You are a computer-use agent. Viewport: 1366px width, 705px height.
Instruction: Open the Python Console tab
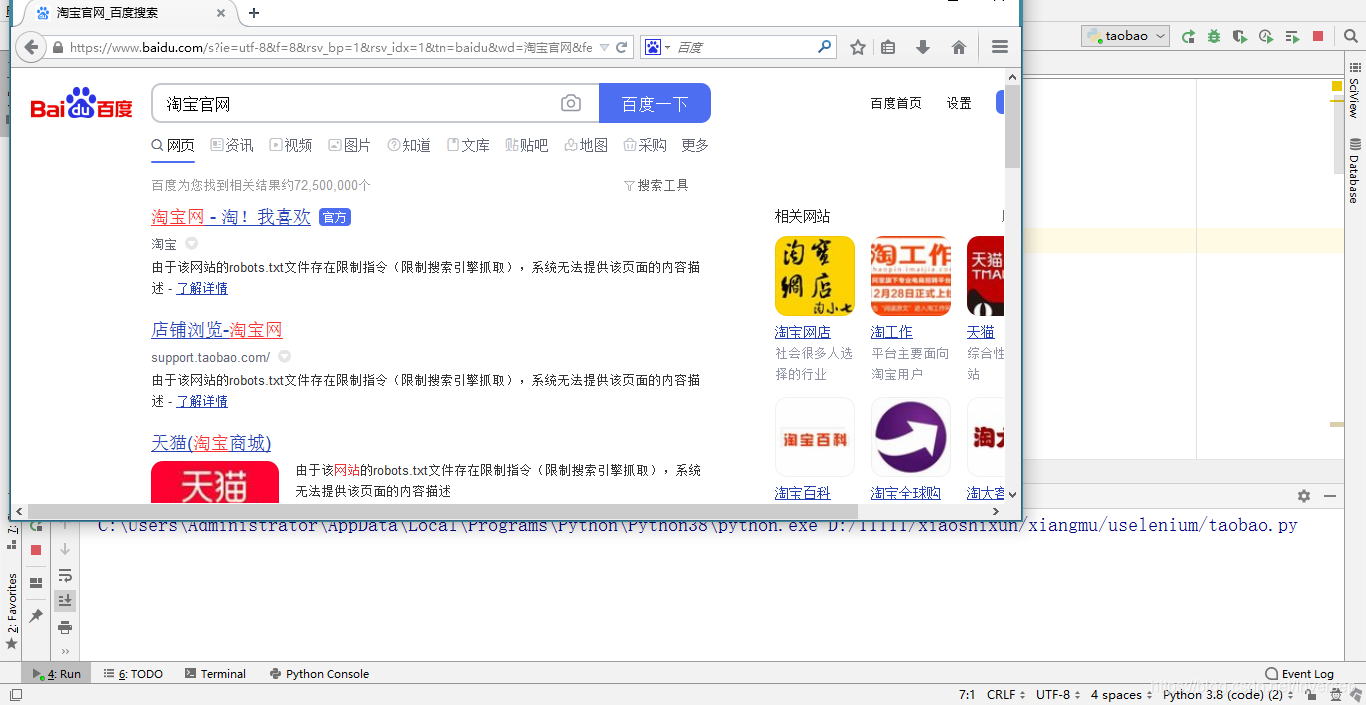coord(319,674)
